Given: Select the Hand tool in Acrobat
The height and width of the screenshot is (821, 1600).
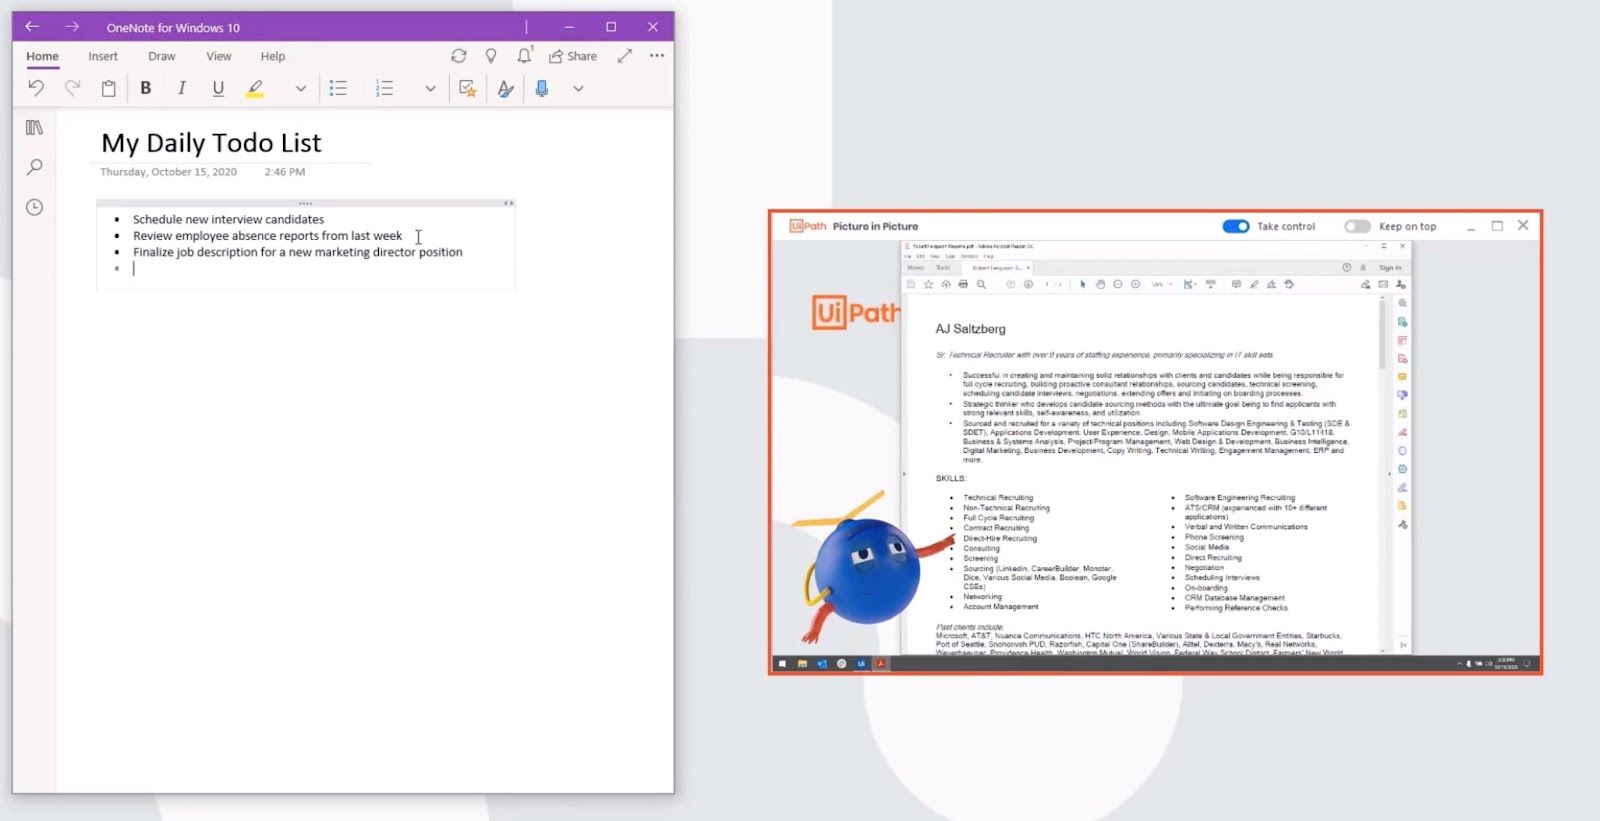Looking at the screenshot, I should 1100,284.
